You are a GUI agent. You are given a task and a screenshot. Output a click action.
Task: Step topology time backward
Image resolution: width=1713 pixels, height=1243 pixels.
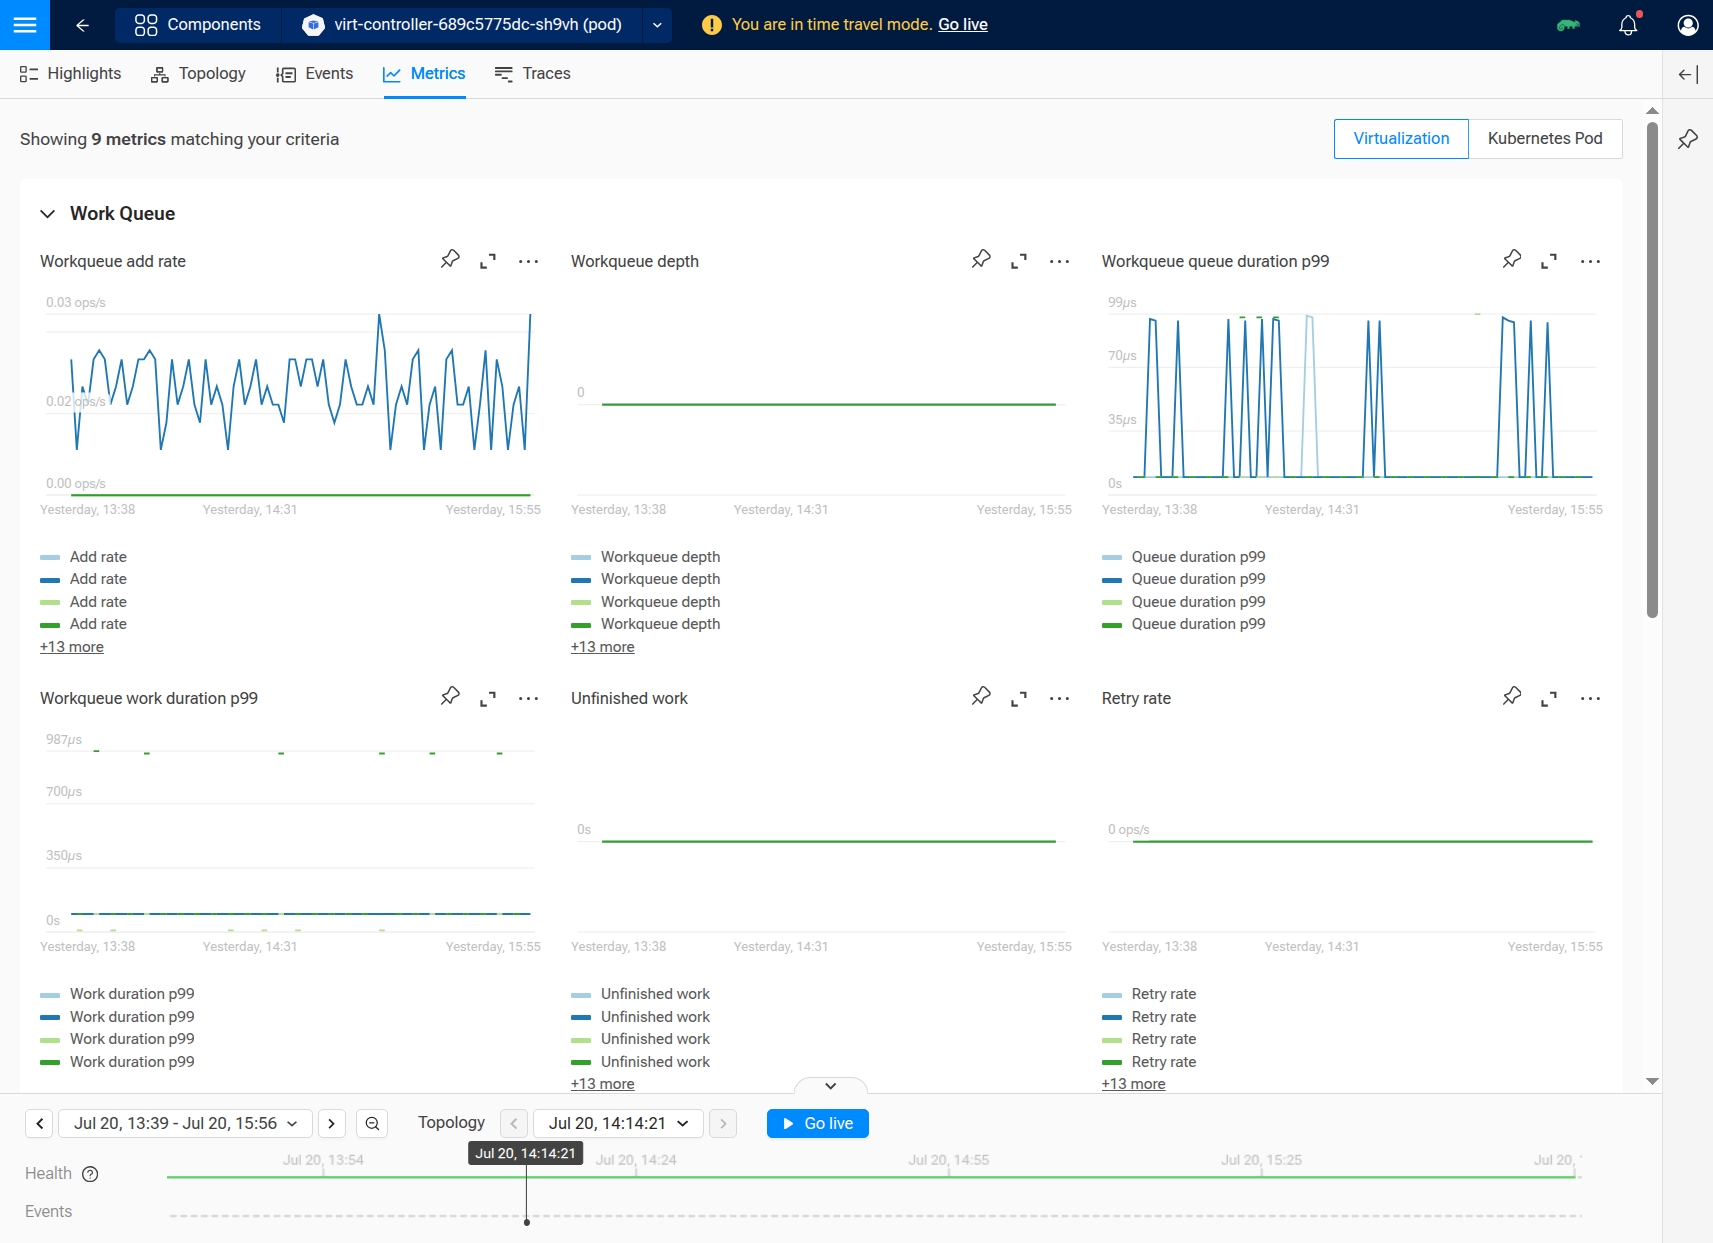[514, 1123]
